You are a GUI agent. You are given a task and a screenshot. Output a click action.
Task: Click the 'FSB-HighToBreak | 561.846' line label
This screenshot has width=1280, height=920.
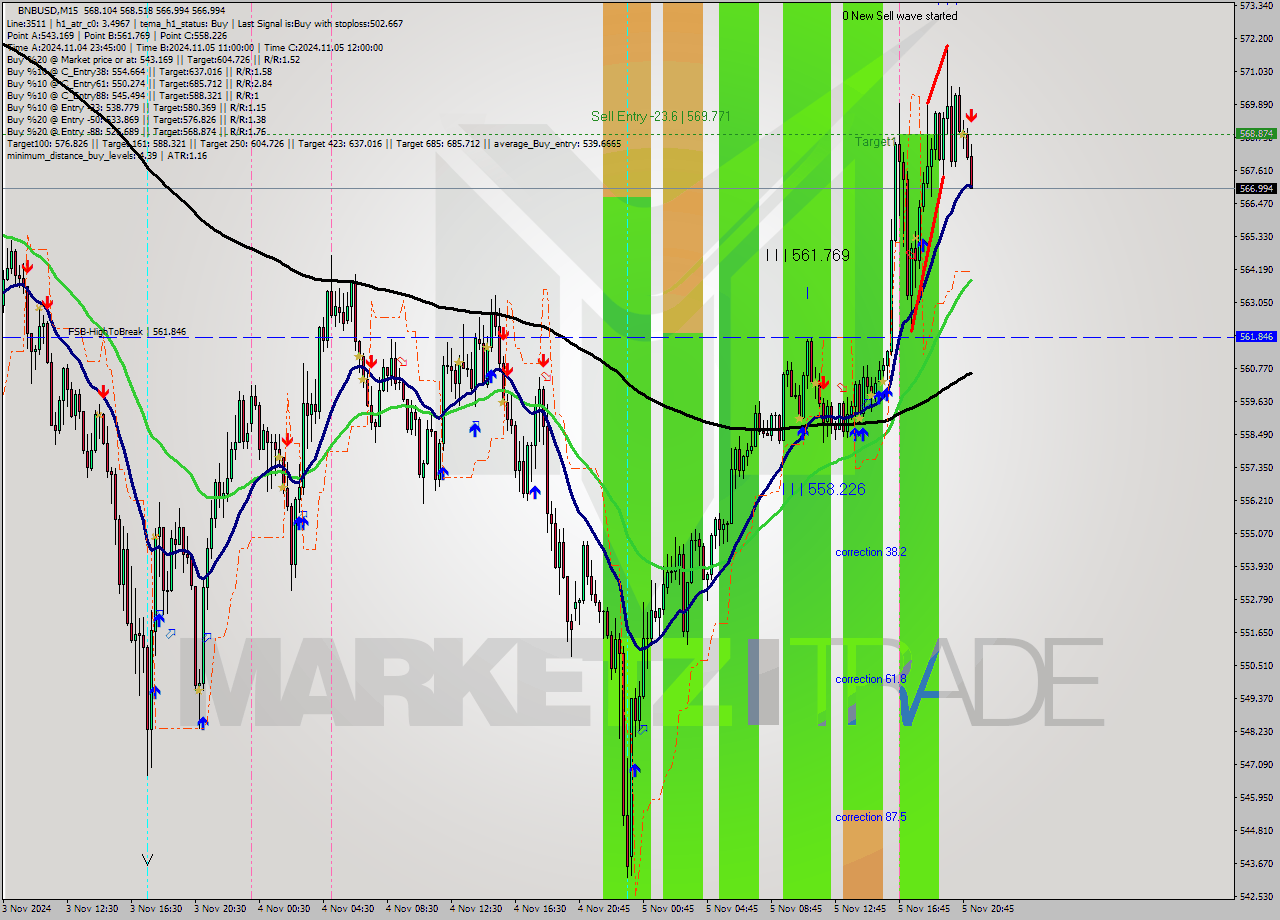tap(127, 331)
